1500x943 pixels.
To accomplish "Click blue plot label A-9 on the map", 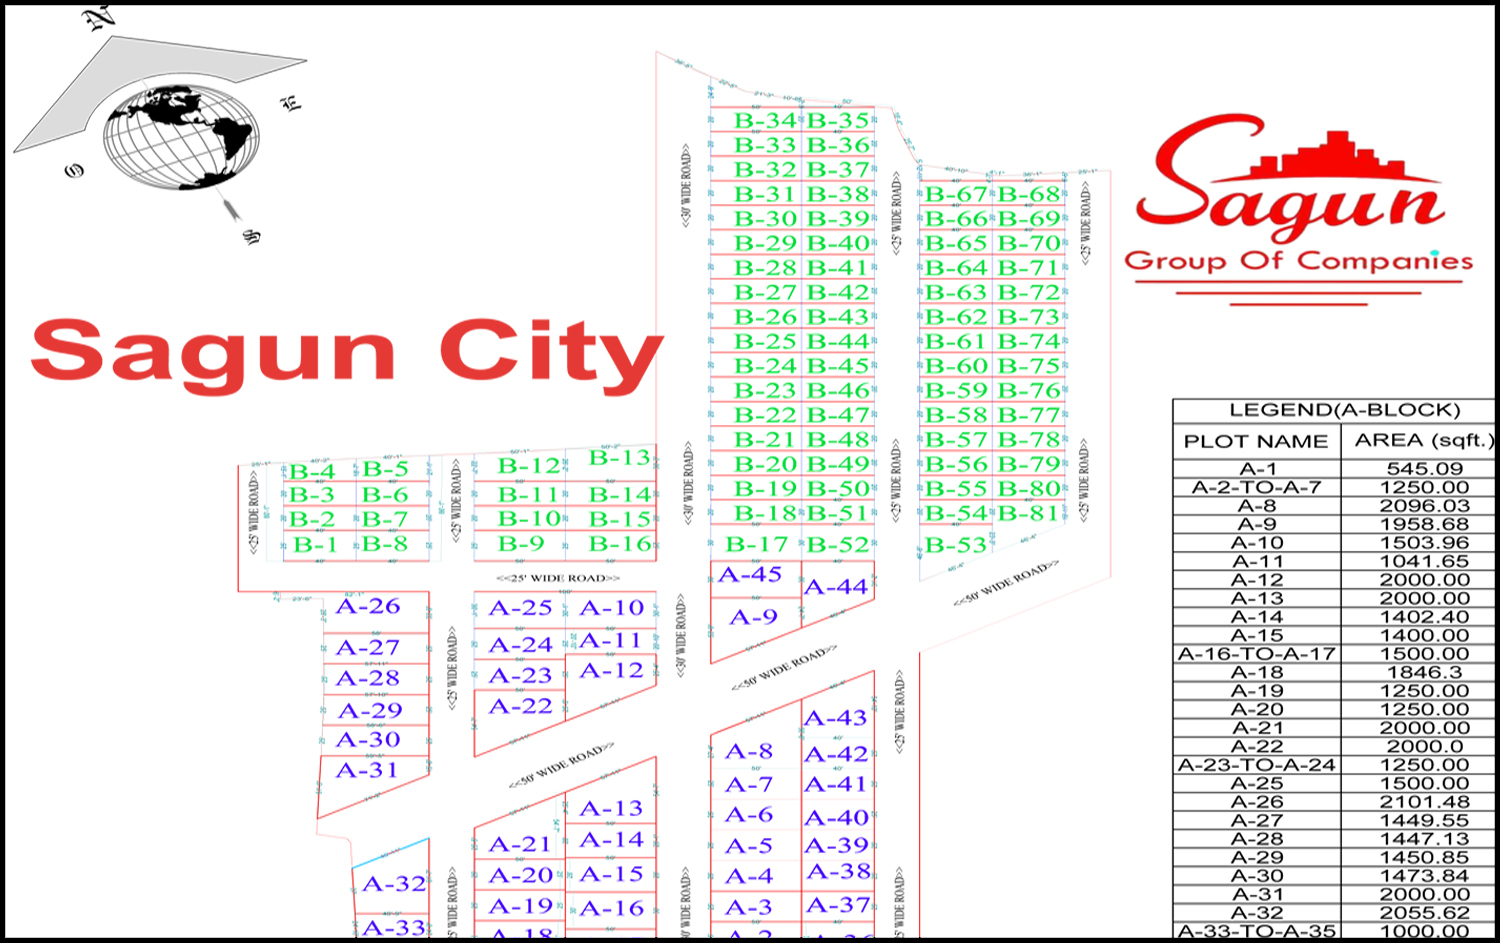I will point(753,617).
